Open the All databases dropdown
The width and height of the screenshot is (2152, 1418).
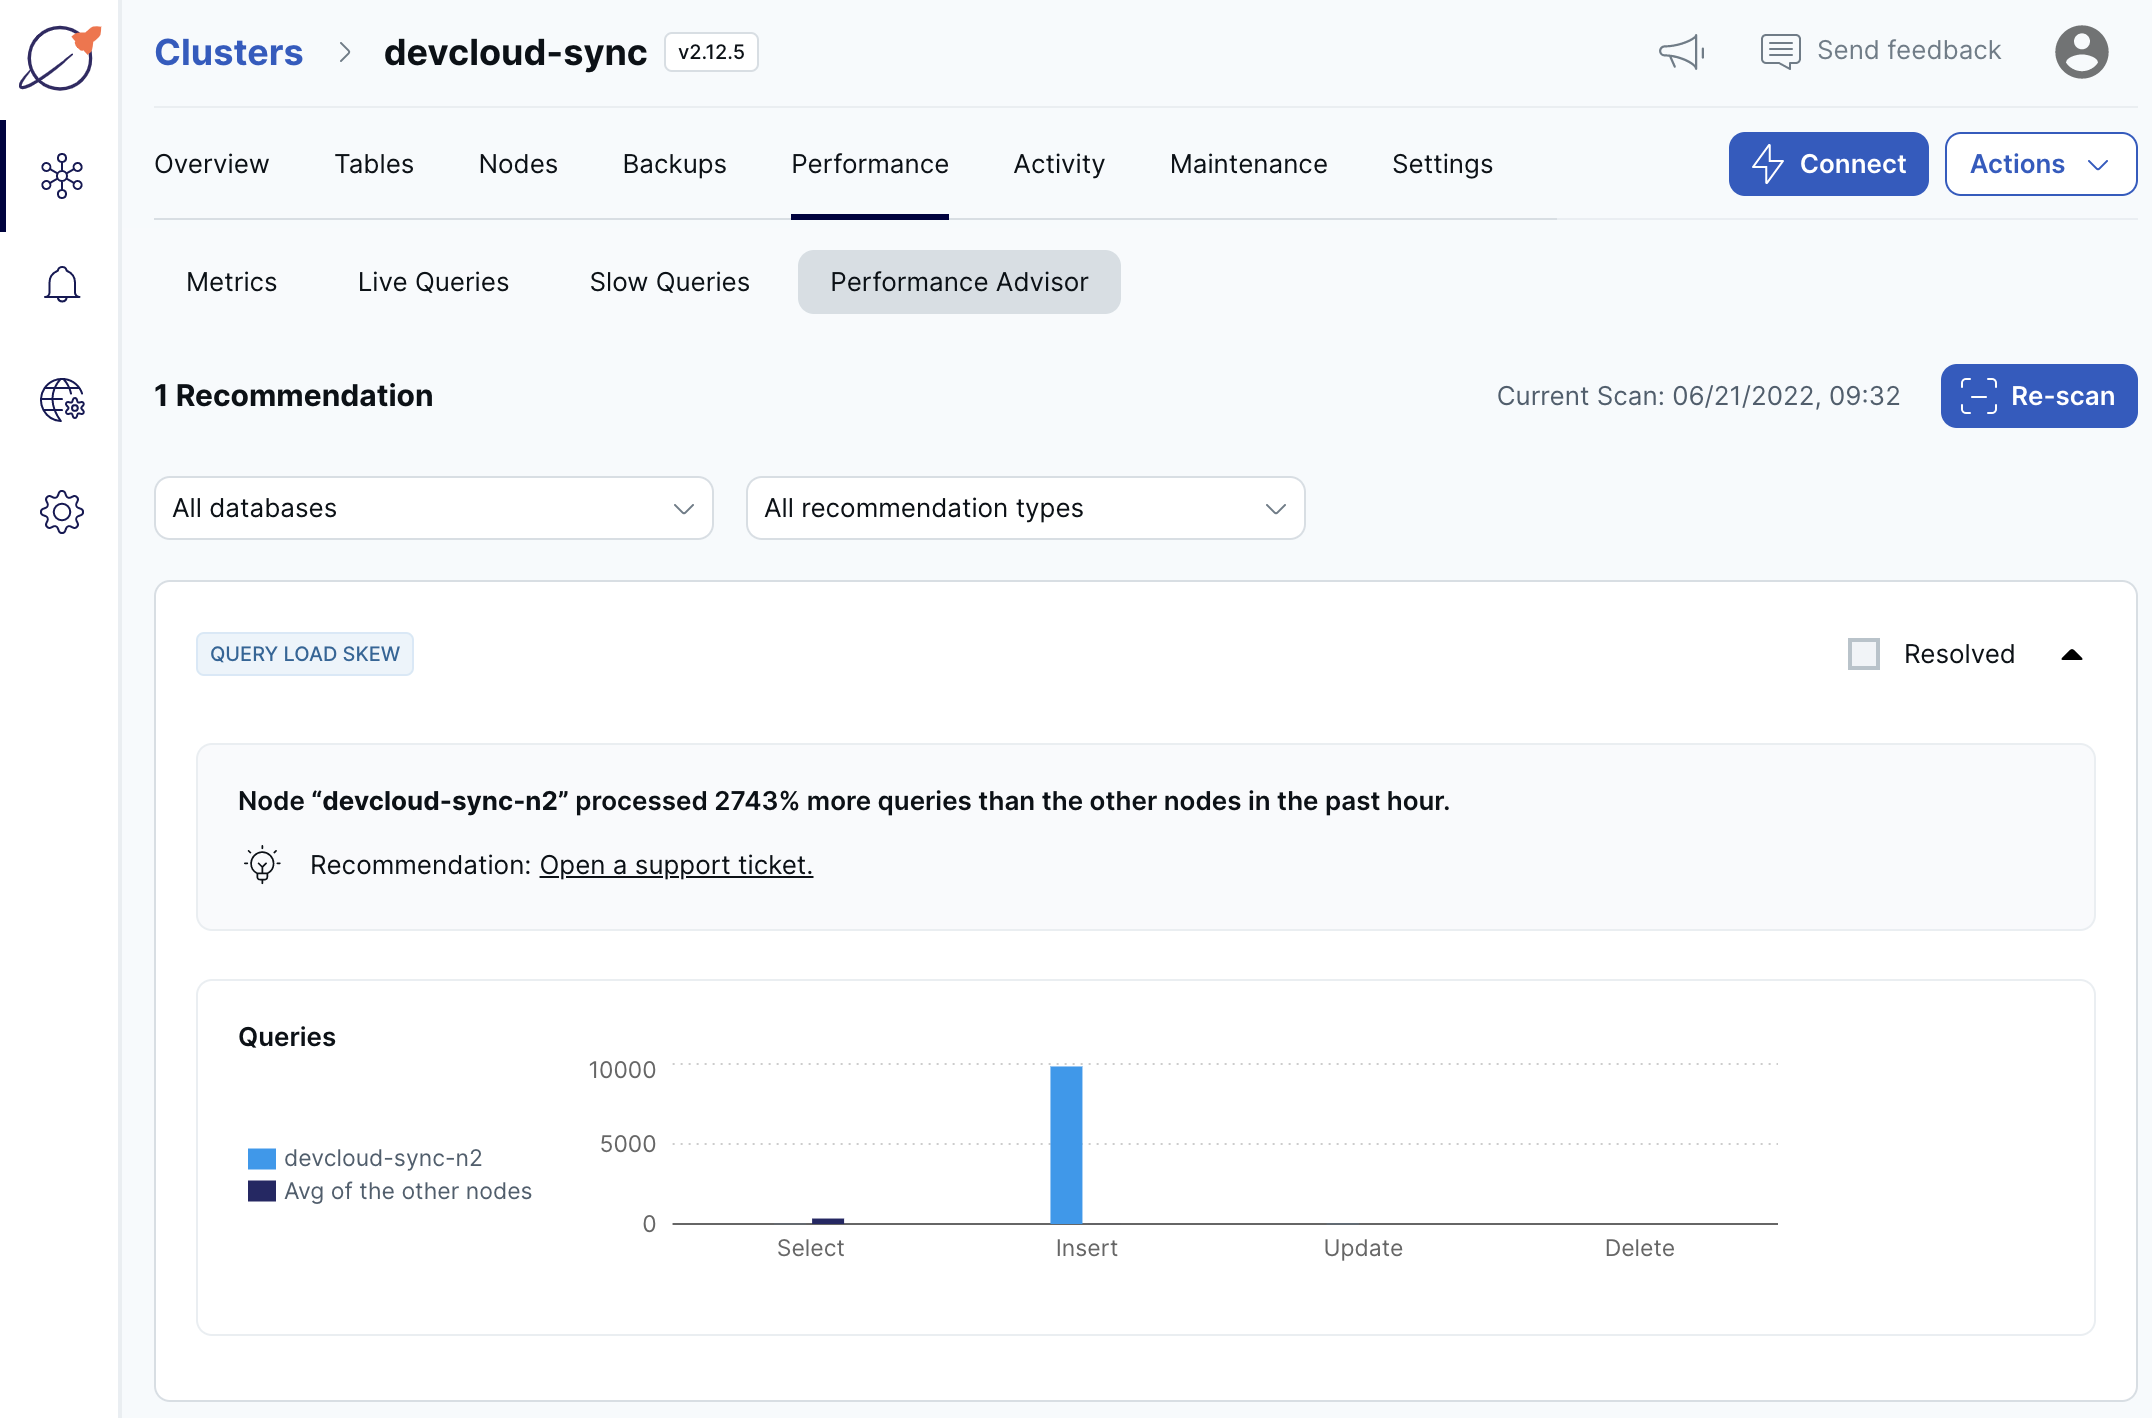[x=434, y=508]
